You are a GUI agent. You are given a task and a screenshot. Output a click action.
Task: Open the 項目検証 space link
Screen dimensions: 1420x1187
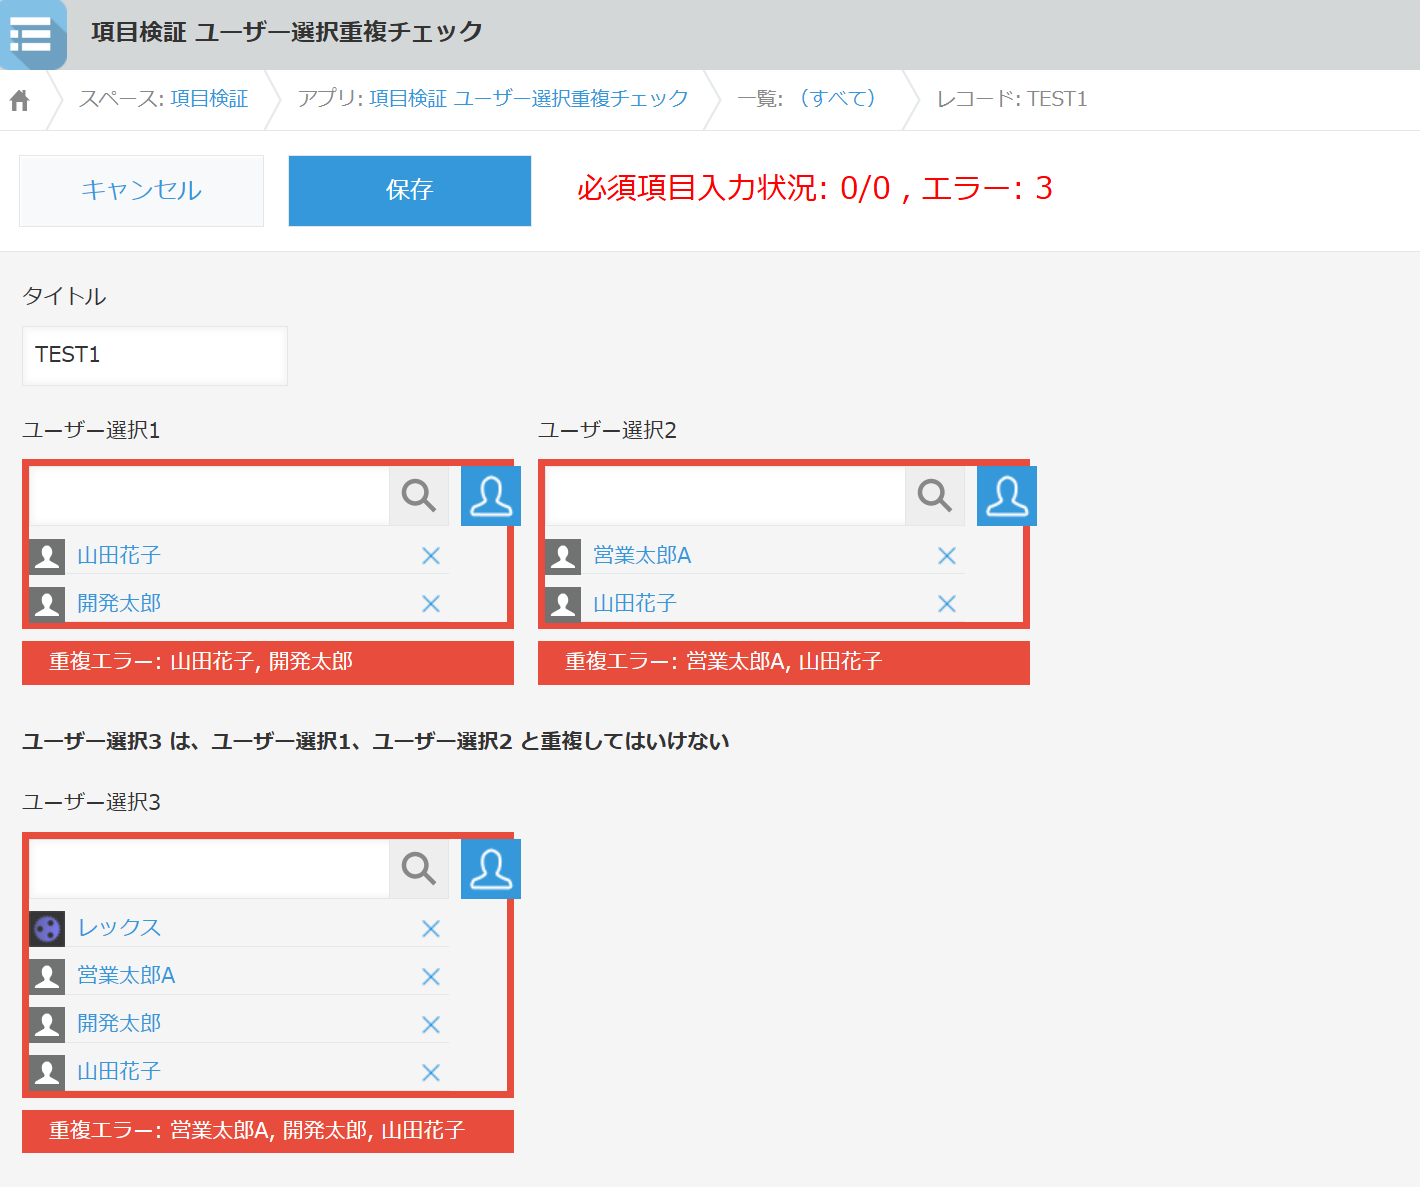pos(209,99)
